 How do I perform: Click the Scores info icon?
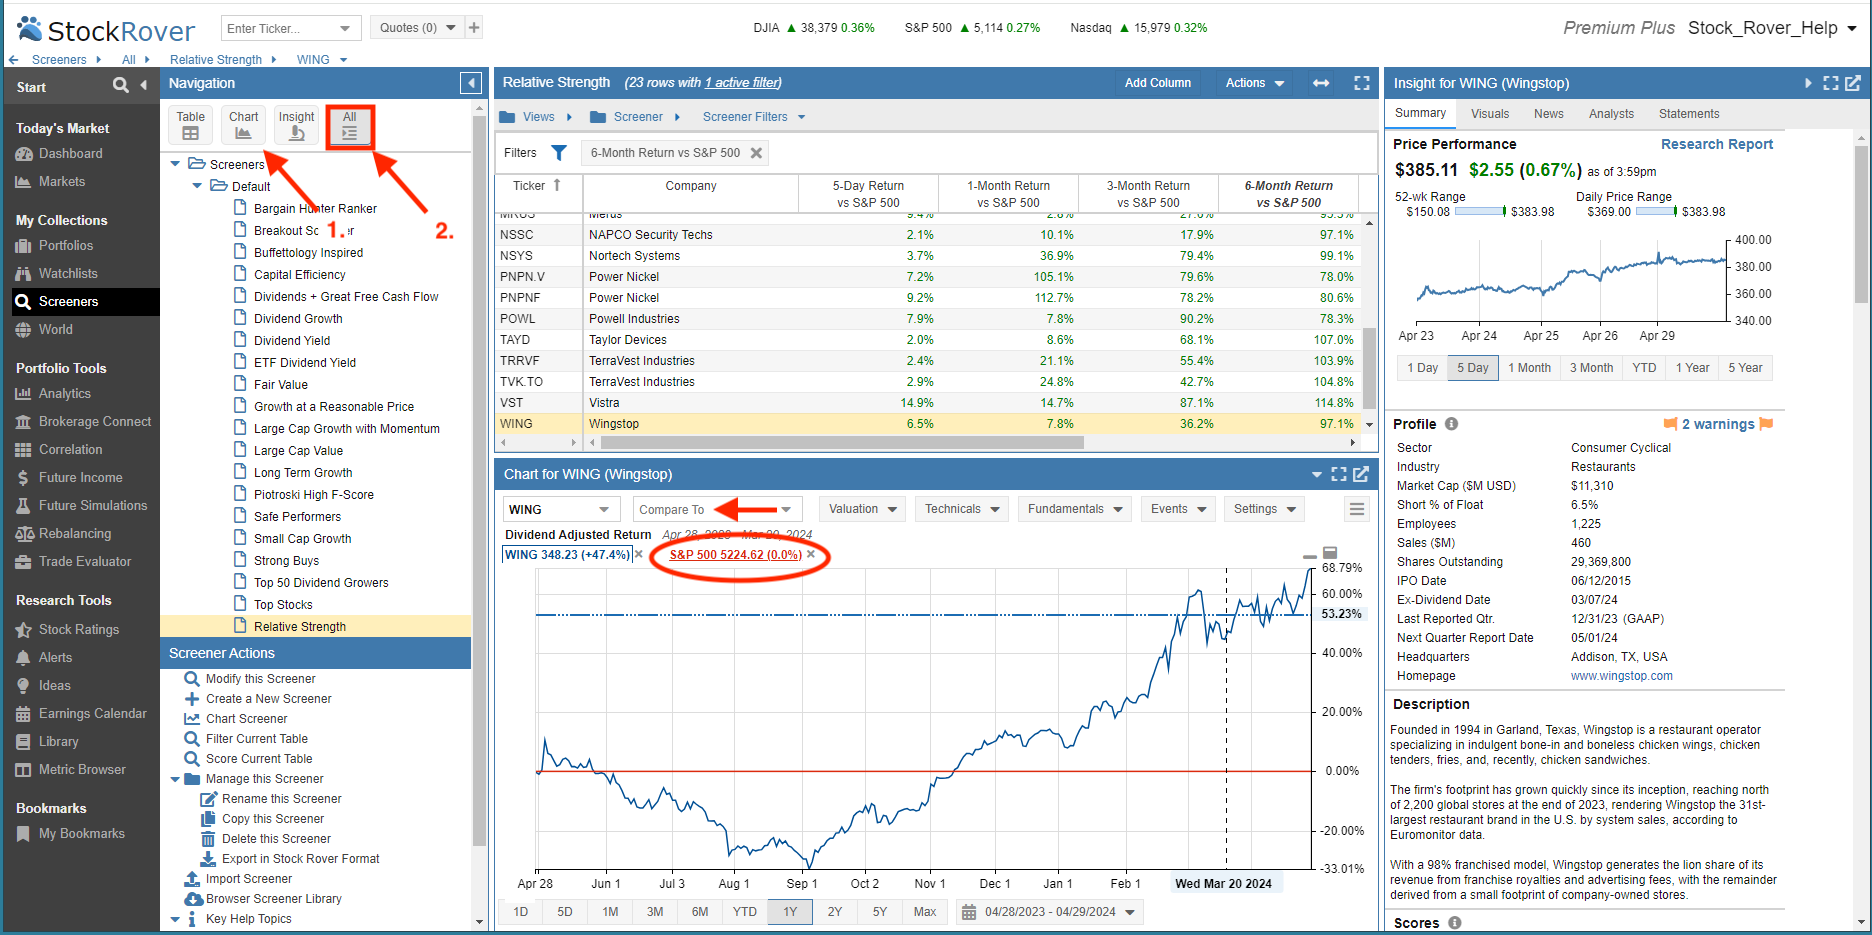(1455, 923)
